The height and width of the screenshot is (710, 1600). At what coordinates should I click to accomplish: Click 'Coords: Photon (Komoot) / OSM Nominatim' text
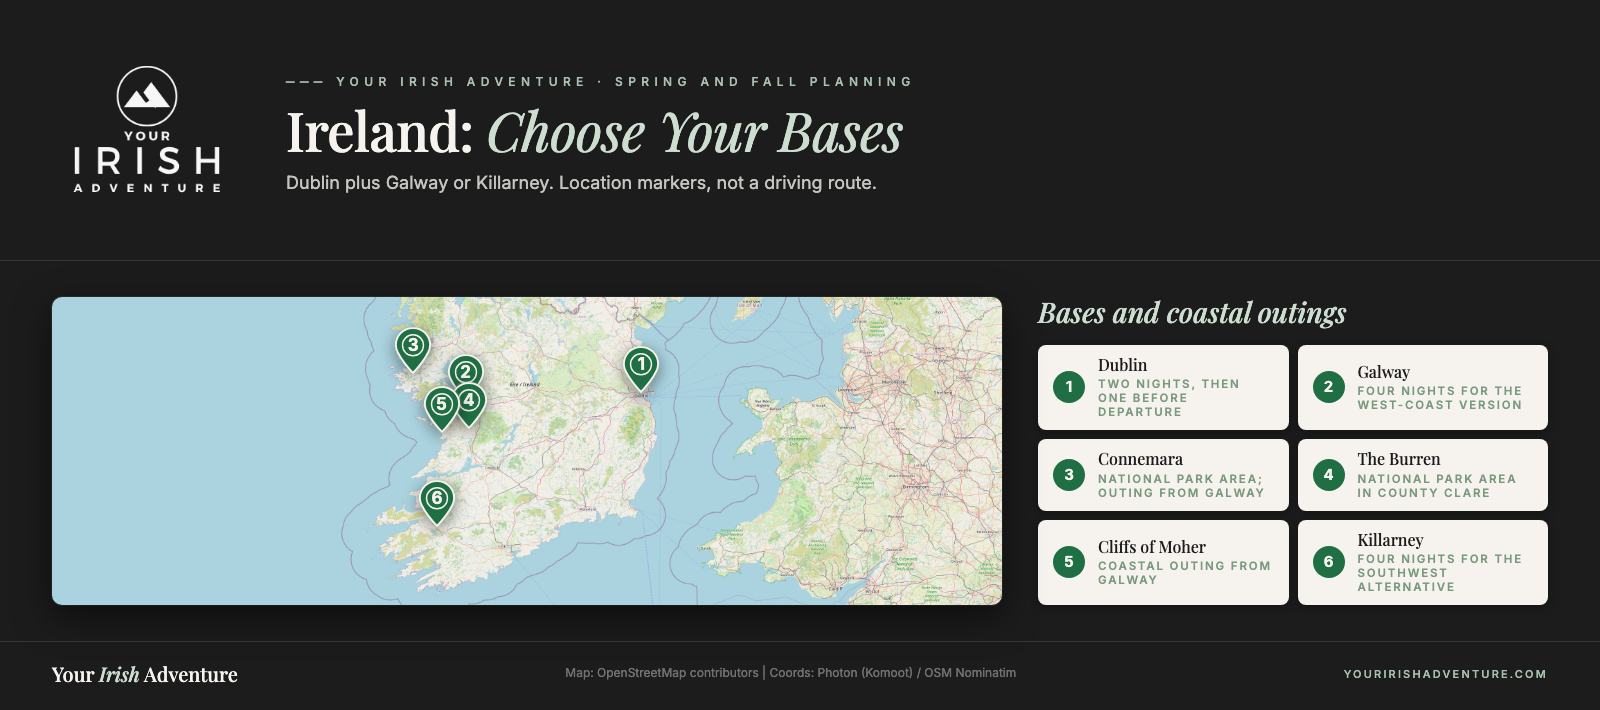click(893, 673)
